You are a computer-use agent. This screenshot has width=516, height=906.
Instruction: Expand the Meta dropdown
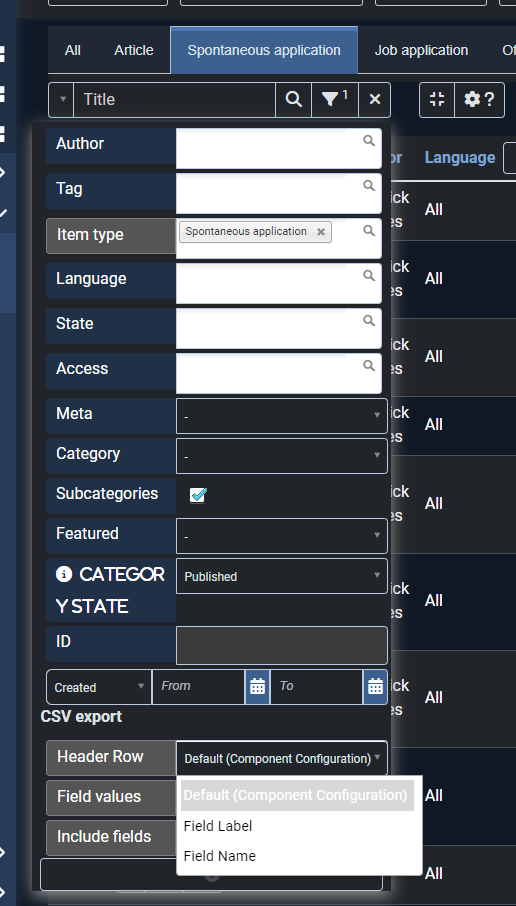282,415
